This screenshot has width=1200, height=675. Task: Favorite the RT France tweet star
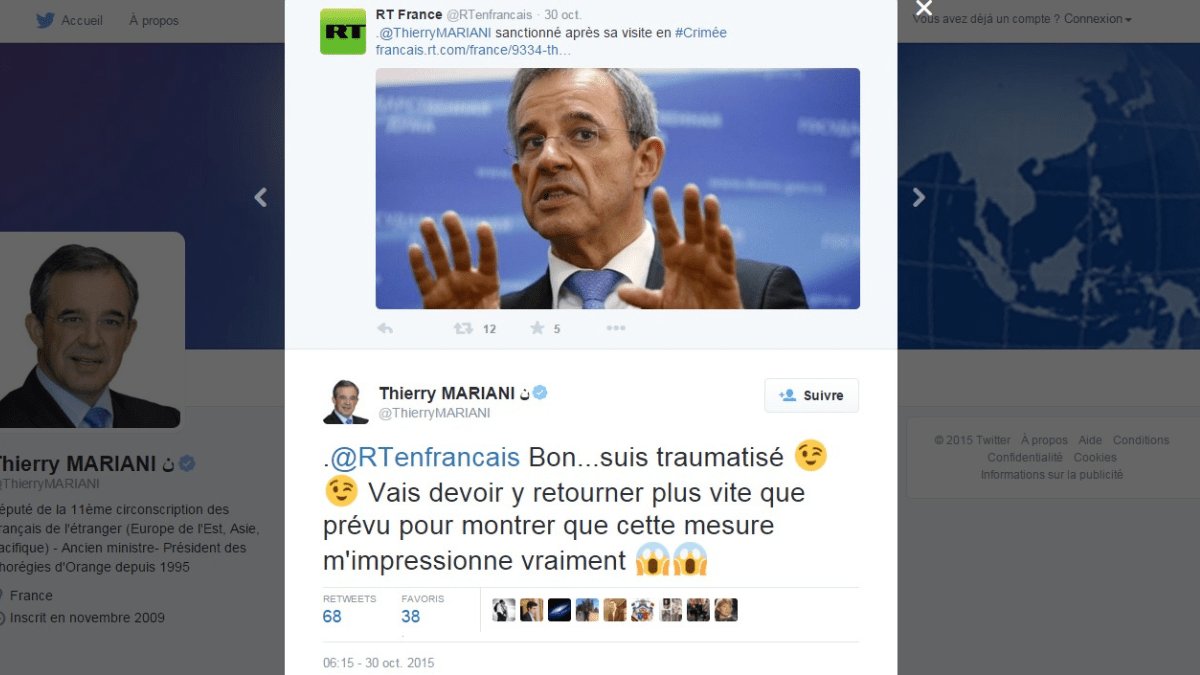[537, 328]
